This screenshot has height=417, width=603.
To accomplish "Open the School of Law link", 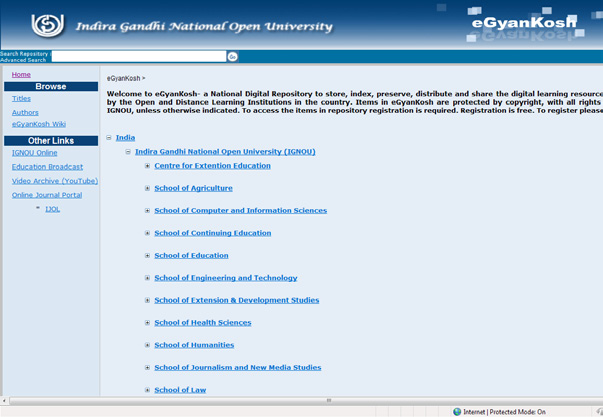I will pyautogui.click(x=180, y=390).
